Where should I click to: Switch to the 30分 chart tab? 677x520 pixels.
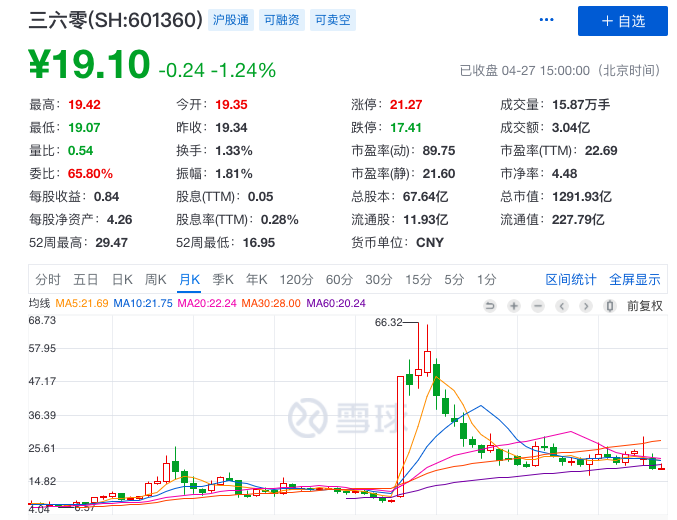[379, 279]
